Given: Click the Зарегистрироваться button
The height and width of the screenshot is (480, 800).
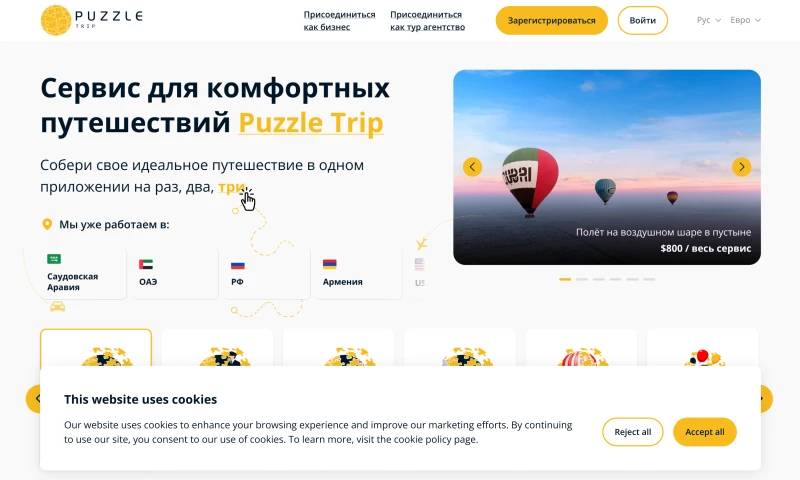Looking at the screenshot, I should (552, 20).
